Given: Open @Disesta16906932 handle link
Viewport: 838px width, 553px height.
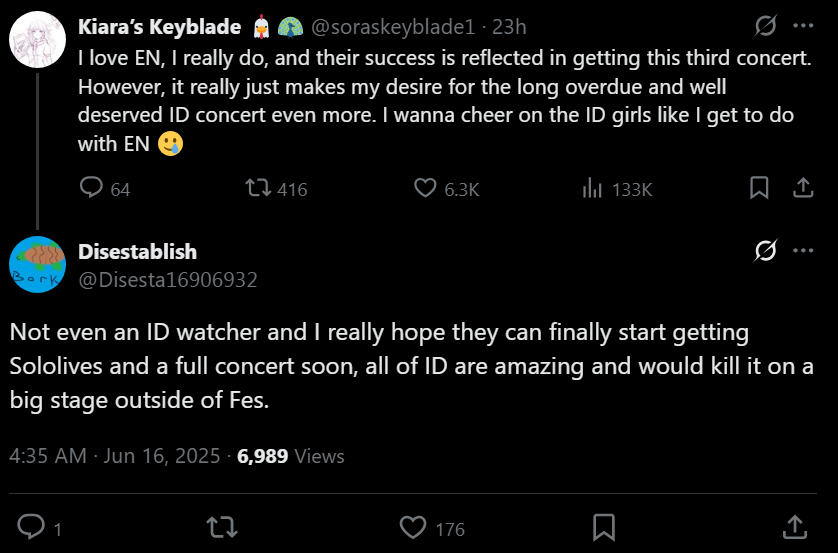Looking at the screenshot, I should 167,280.
